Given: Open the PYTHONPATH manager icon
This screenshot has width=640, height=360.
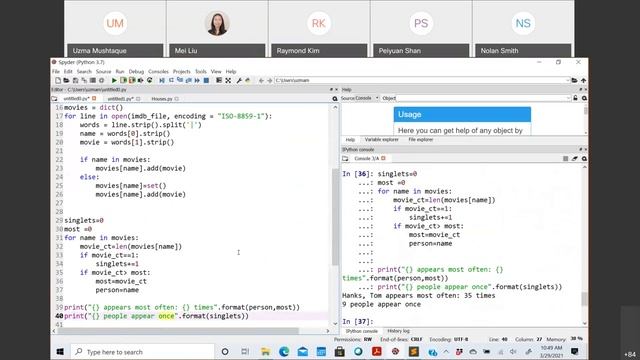Looking at the screenshot, I should 248,80.
